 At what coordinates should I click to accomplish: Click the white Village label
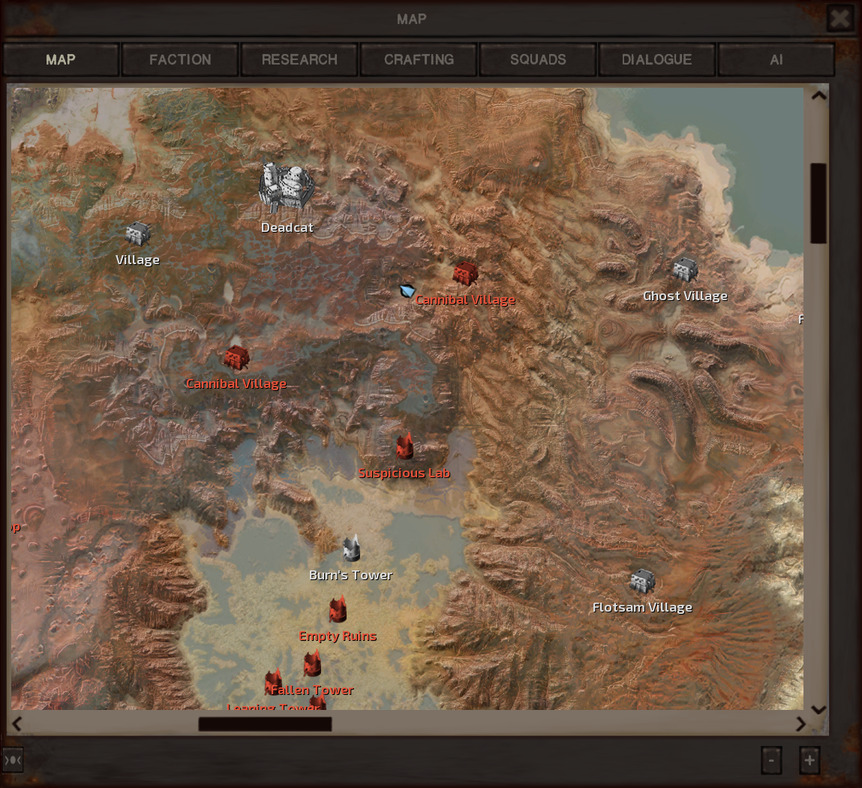pyautogui.click(x=137, y=260)
